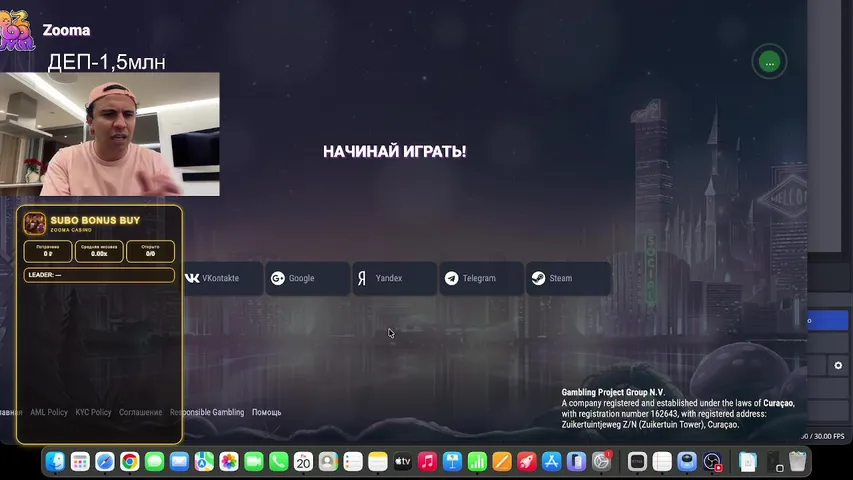This screenshot has width=853, height=480.
Task: Open the AML Policy footer link
Action: (x=49, y=412)
